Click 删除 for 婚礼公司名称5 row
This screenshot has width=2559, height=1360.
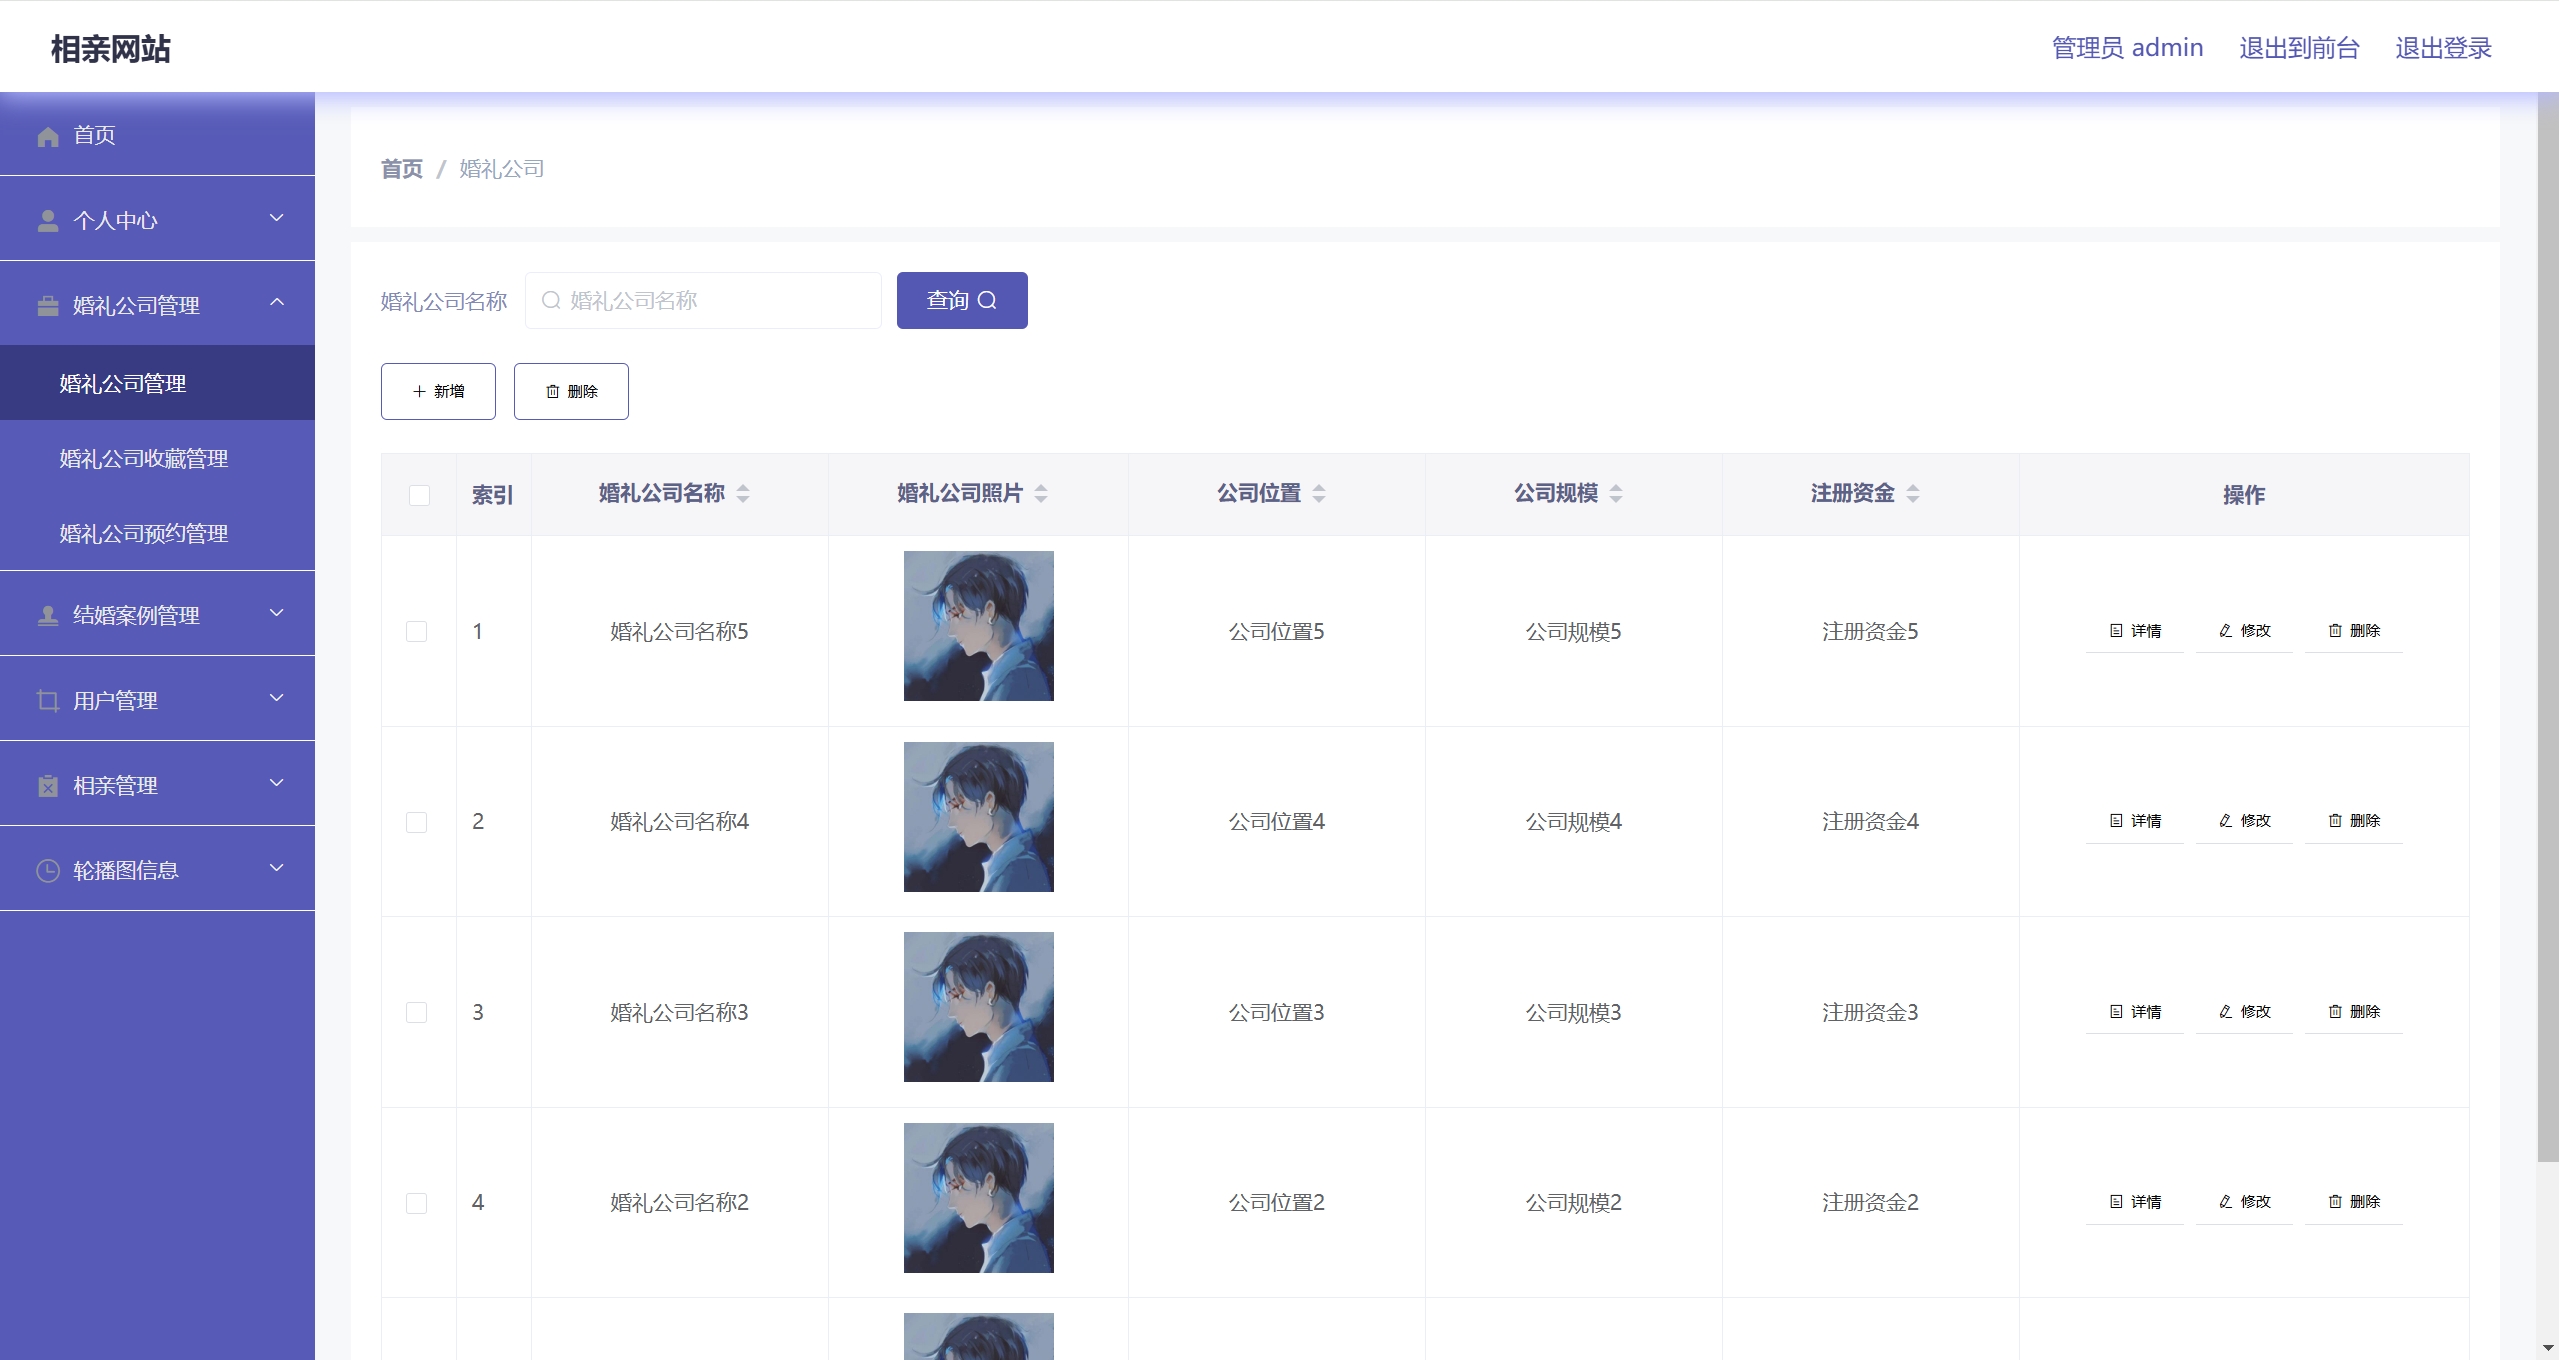[2354, 631]
